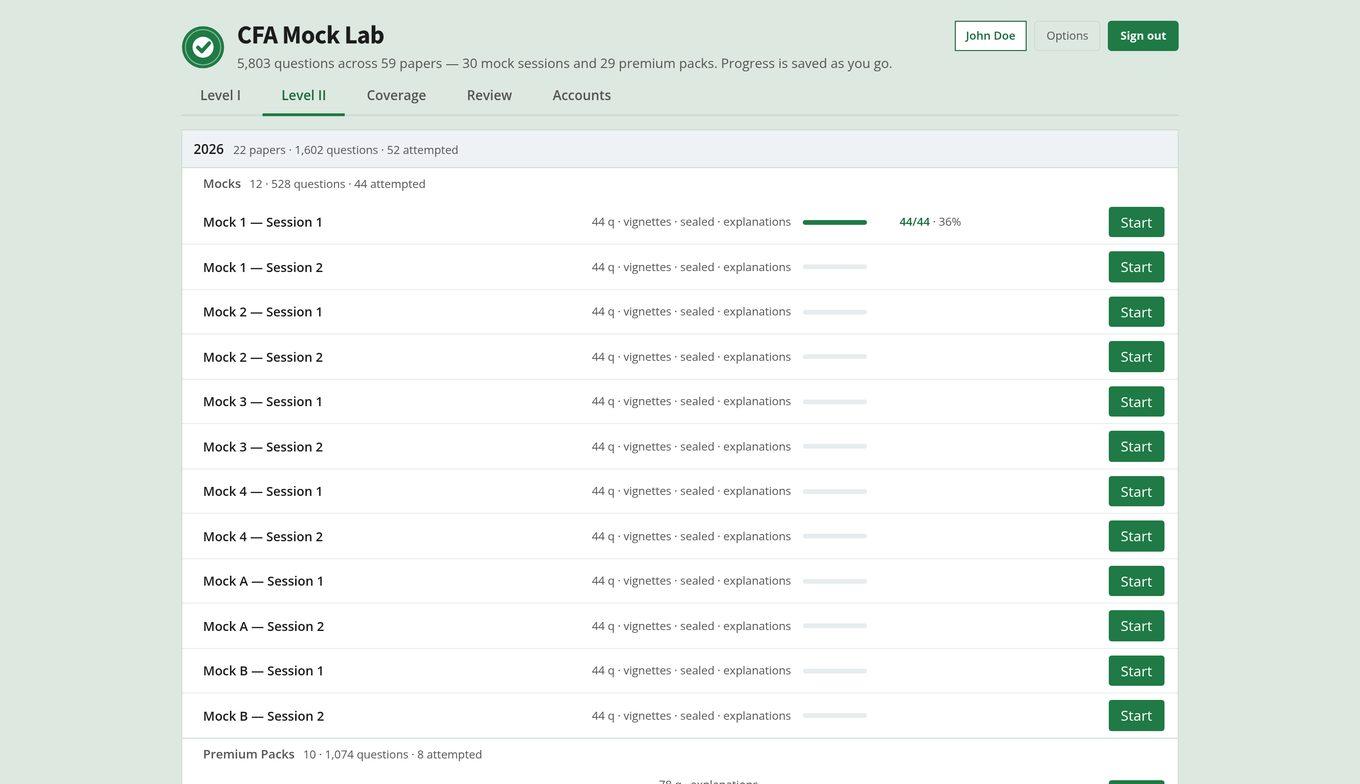Start Mock 4 — Session 2
The height and width of the screenshot is (784, 1360).
pyautogui.click(x=1136, y=536)
